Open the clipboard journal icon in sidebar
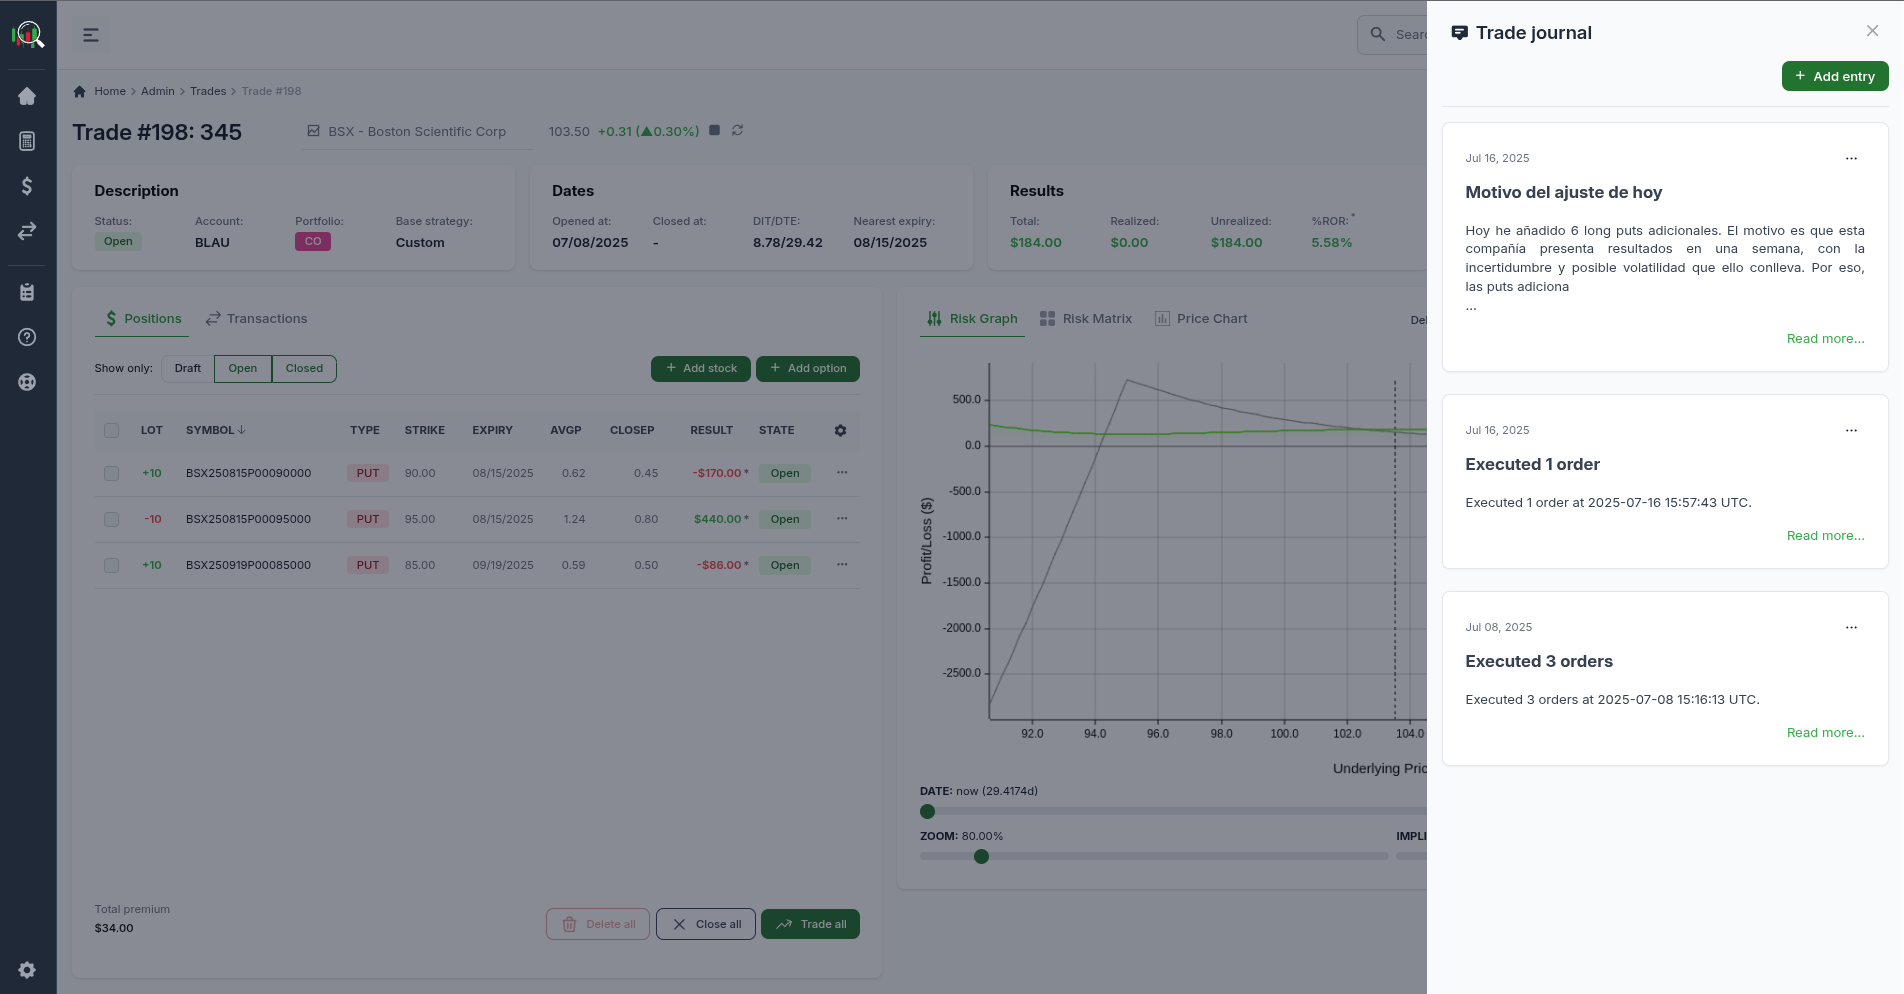This screenshot has width=1904, height=994. click(x=27, y=291)
